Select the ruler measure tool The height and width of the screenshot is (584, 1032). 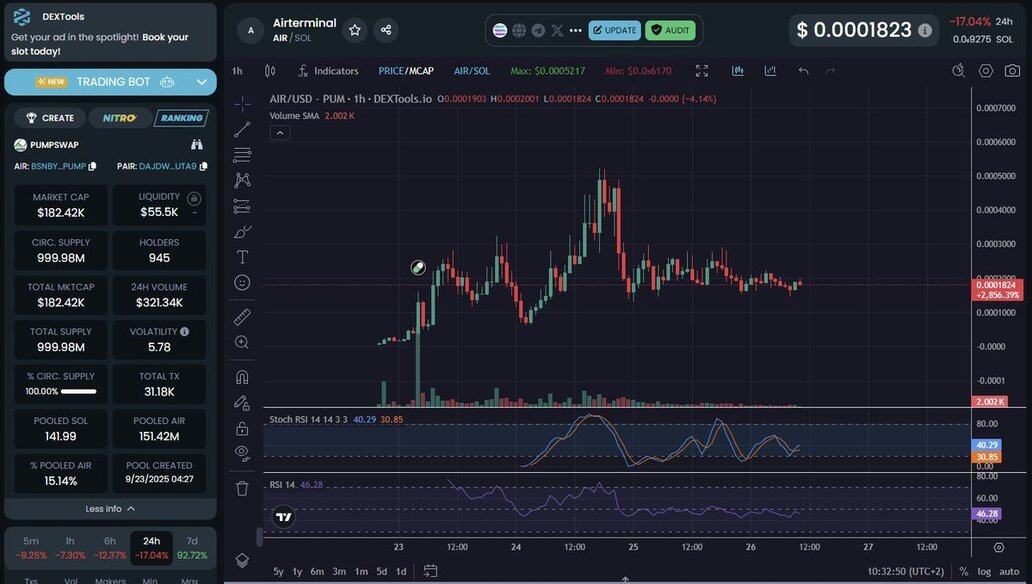click(242, 317)
